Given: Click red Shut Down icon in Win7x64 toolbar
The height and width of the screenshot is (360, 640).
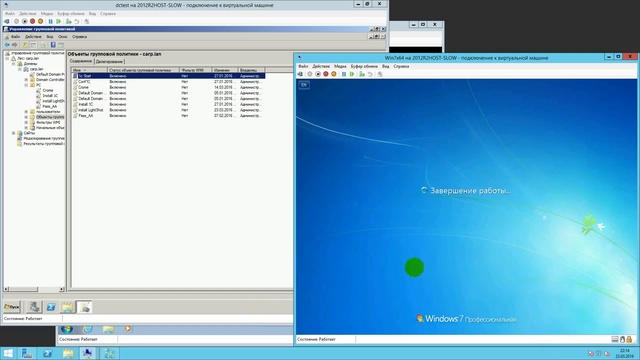Looking at the screenshot, I should click(326, 74).
